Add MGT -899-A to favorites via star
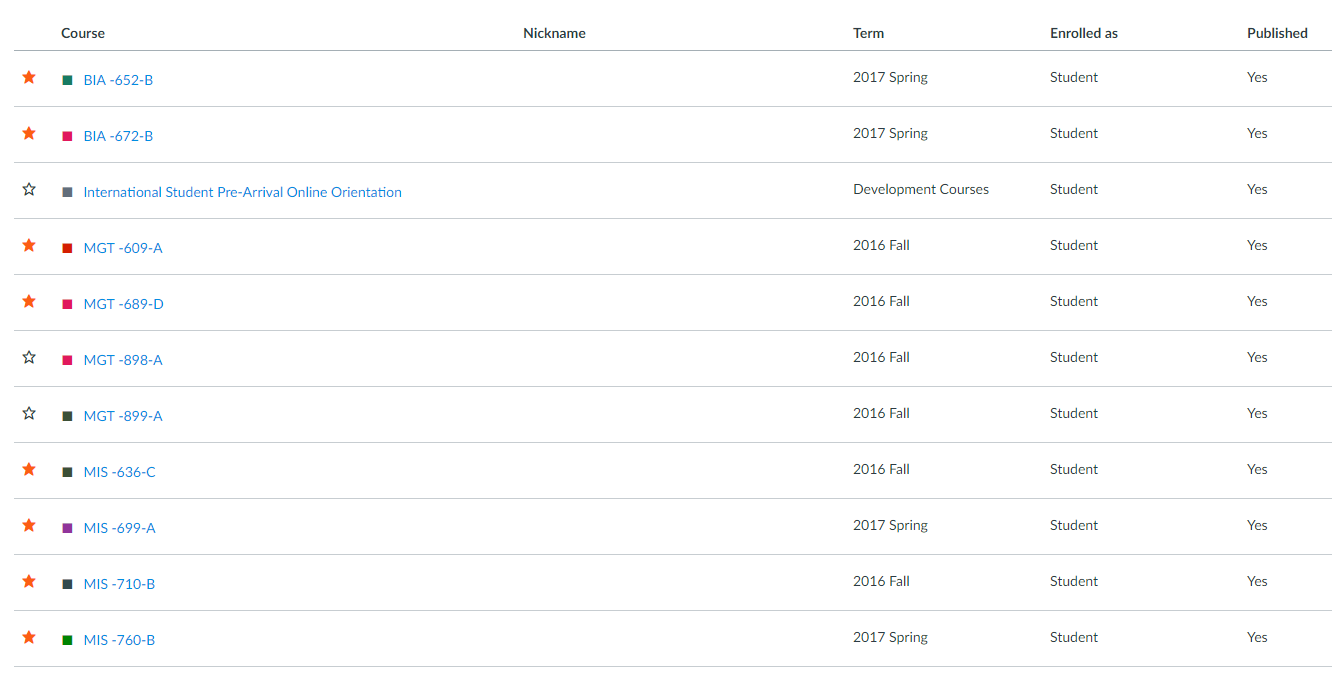This screenshot has width=1343, height=679. click(29, 413)
